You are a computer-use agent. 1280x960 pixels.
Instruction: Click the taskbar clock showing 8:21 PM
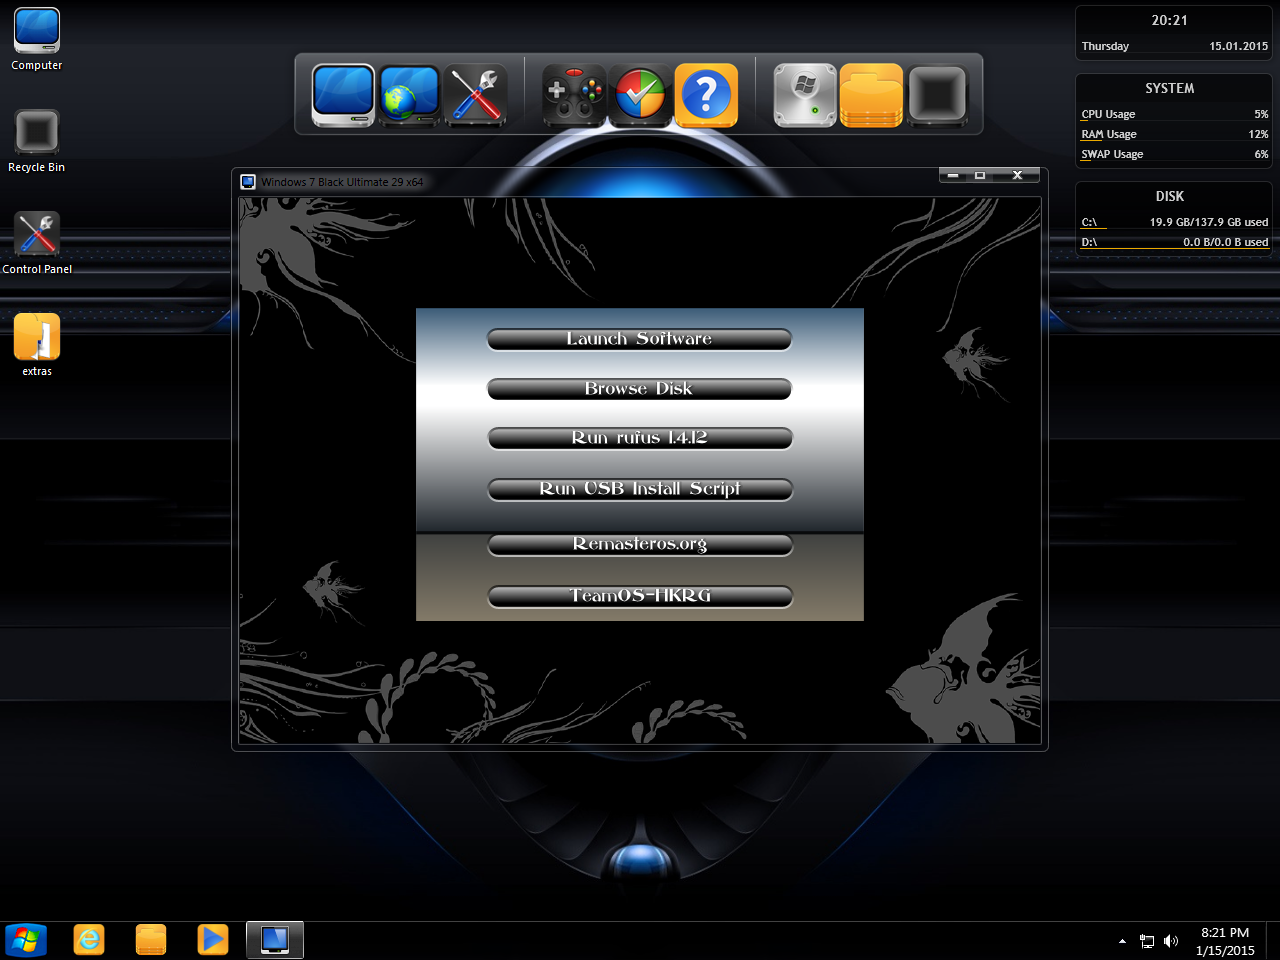pos(1225,941)
